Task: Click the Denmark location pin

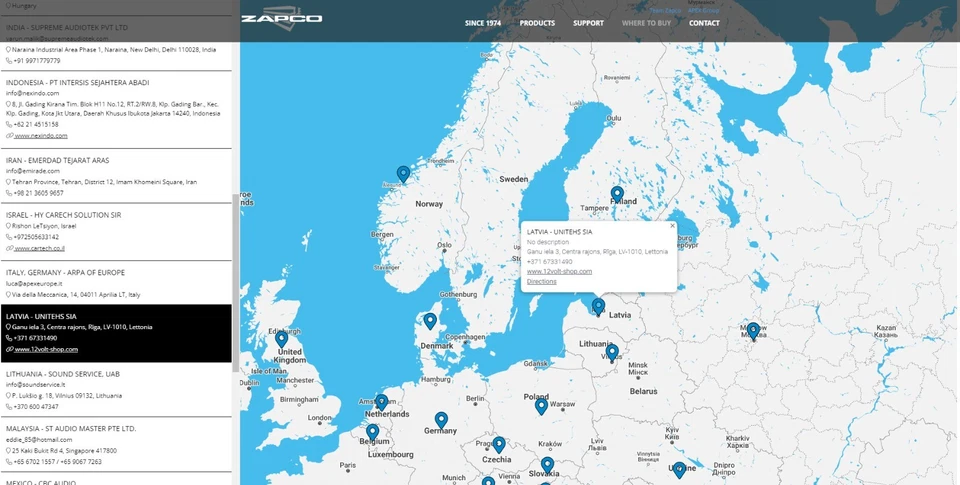Action: [x=430, y=321]
